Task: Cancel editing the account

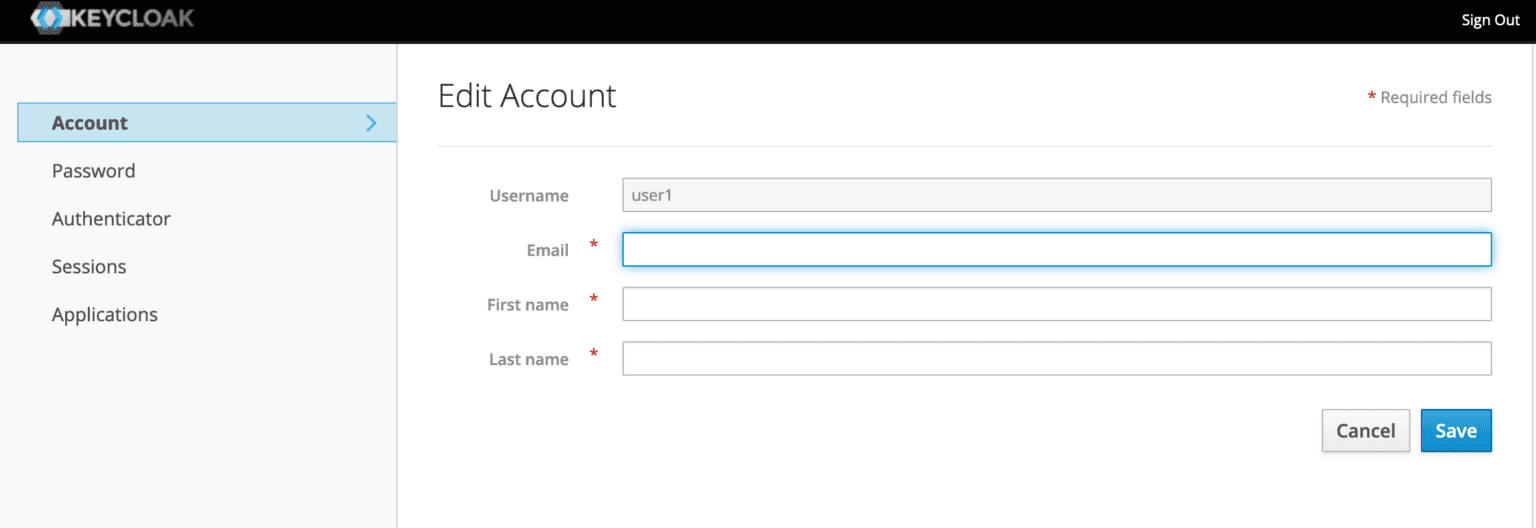Action: pyautogui.click(x=1366, y=430)
